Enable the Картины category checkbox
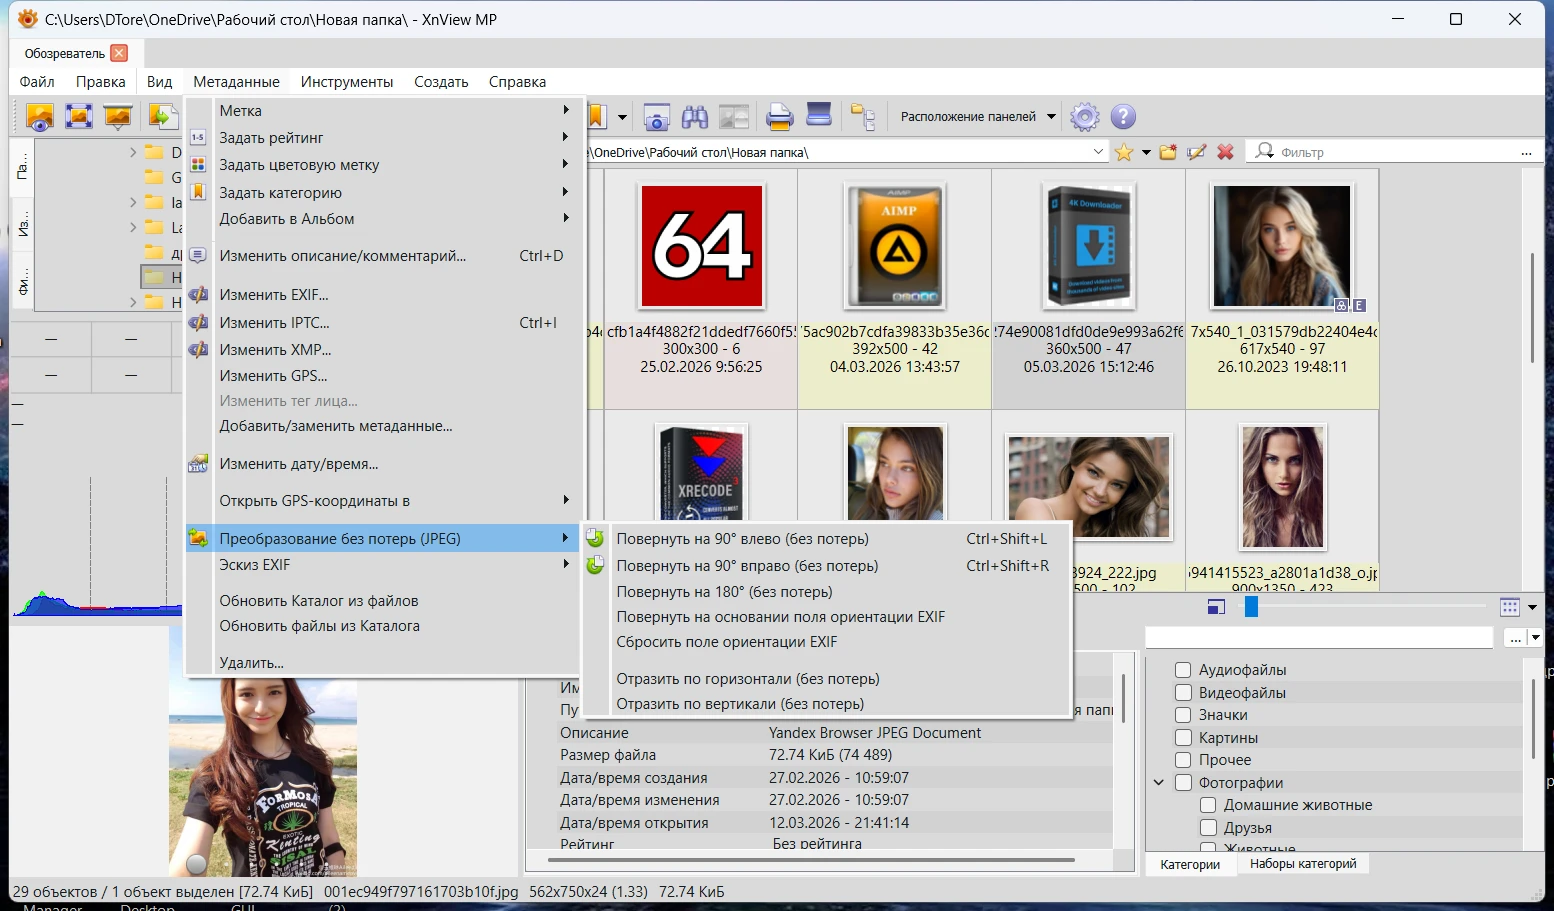The height and width of the screenshot is (911, 1554). pyautogui.click(x=1183, y=738)
